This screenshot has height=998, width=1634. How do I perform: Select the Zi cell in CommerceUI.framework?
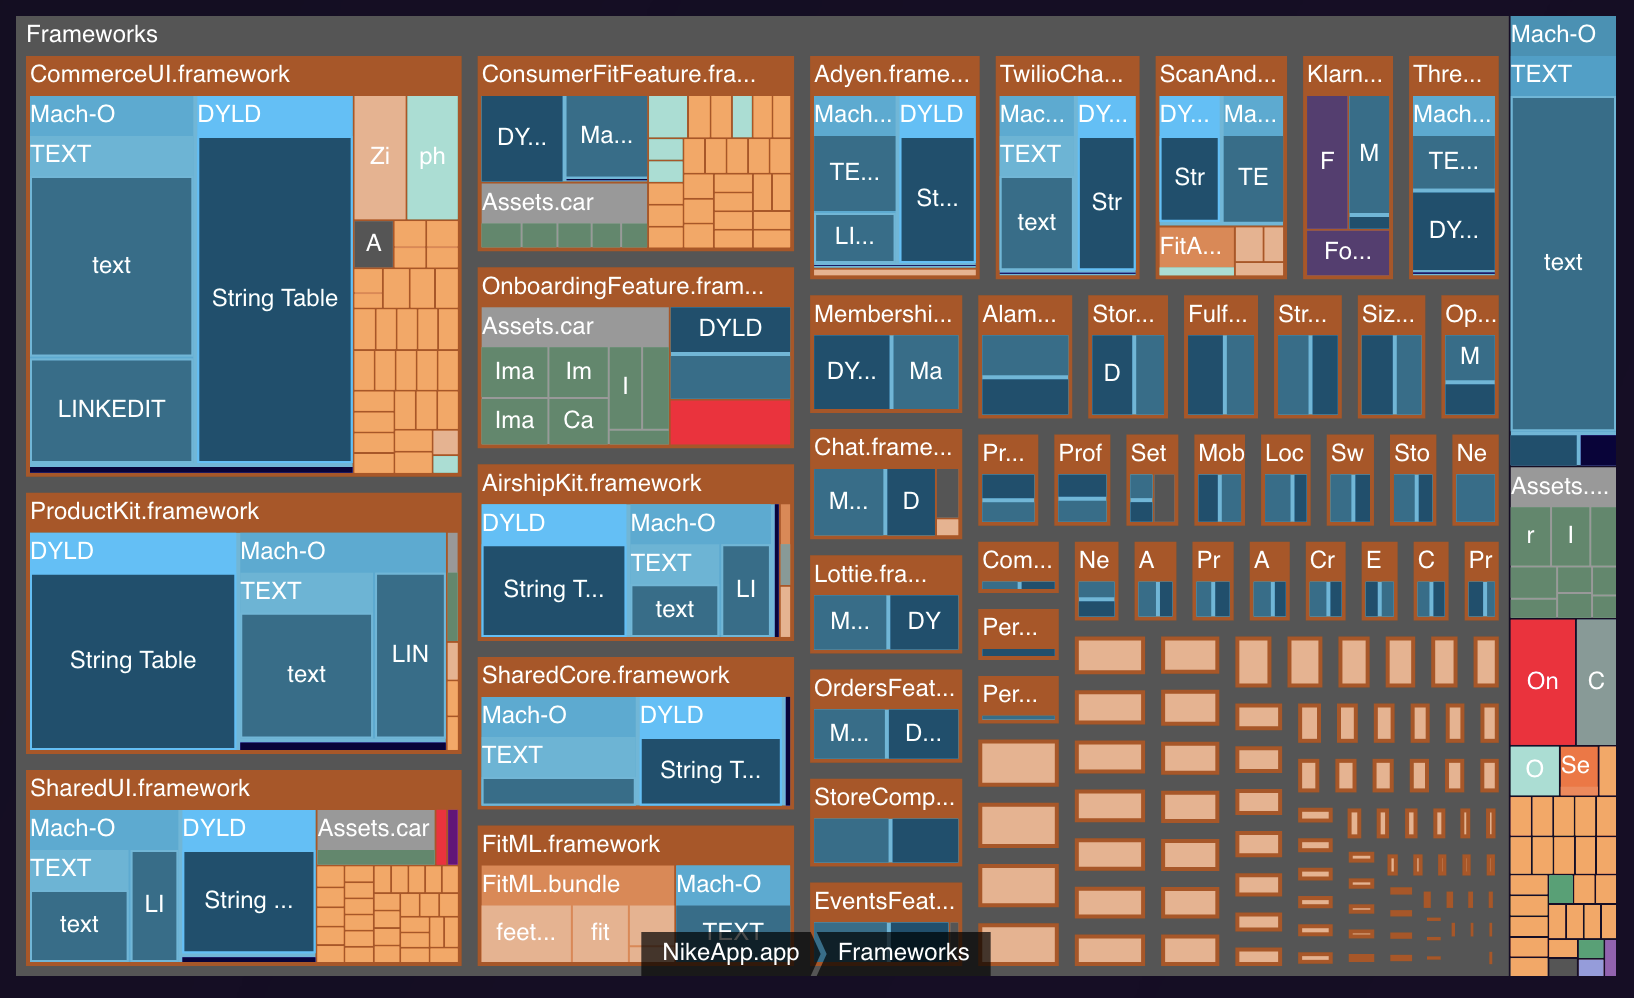(x=380, y=157)
